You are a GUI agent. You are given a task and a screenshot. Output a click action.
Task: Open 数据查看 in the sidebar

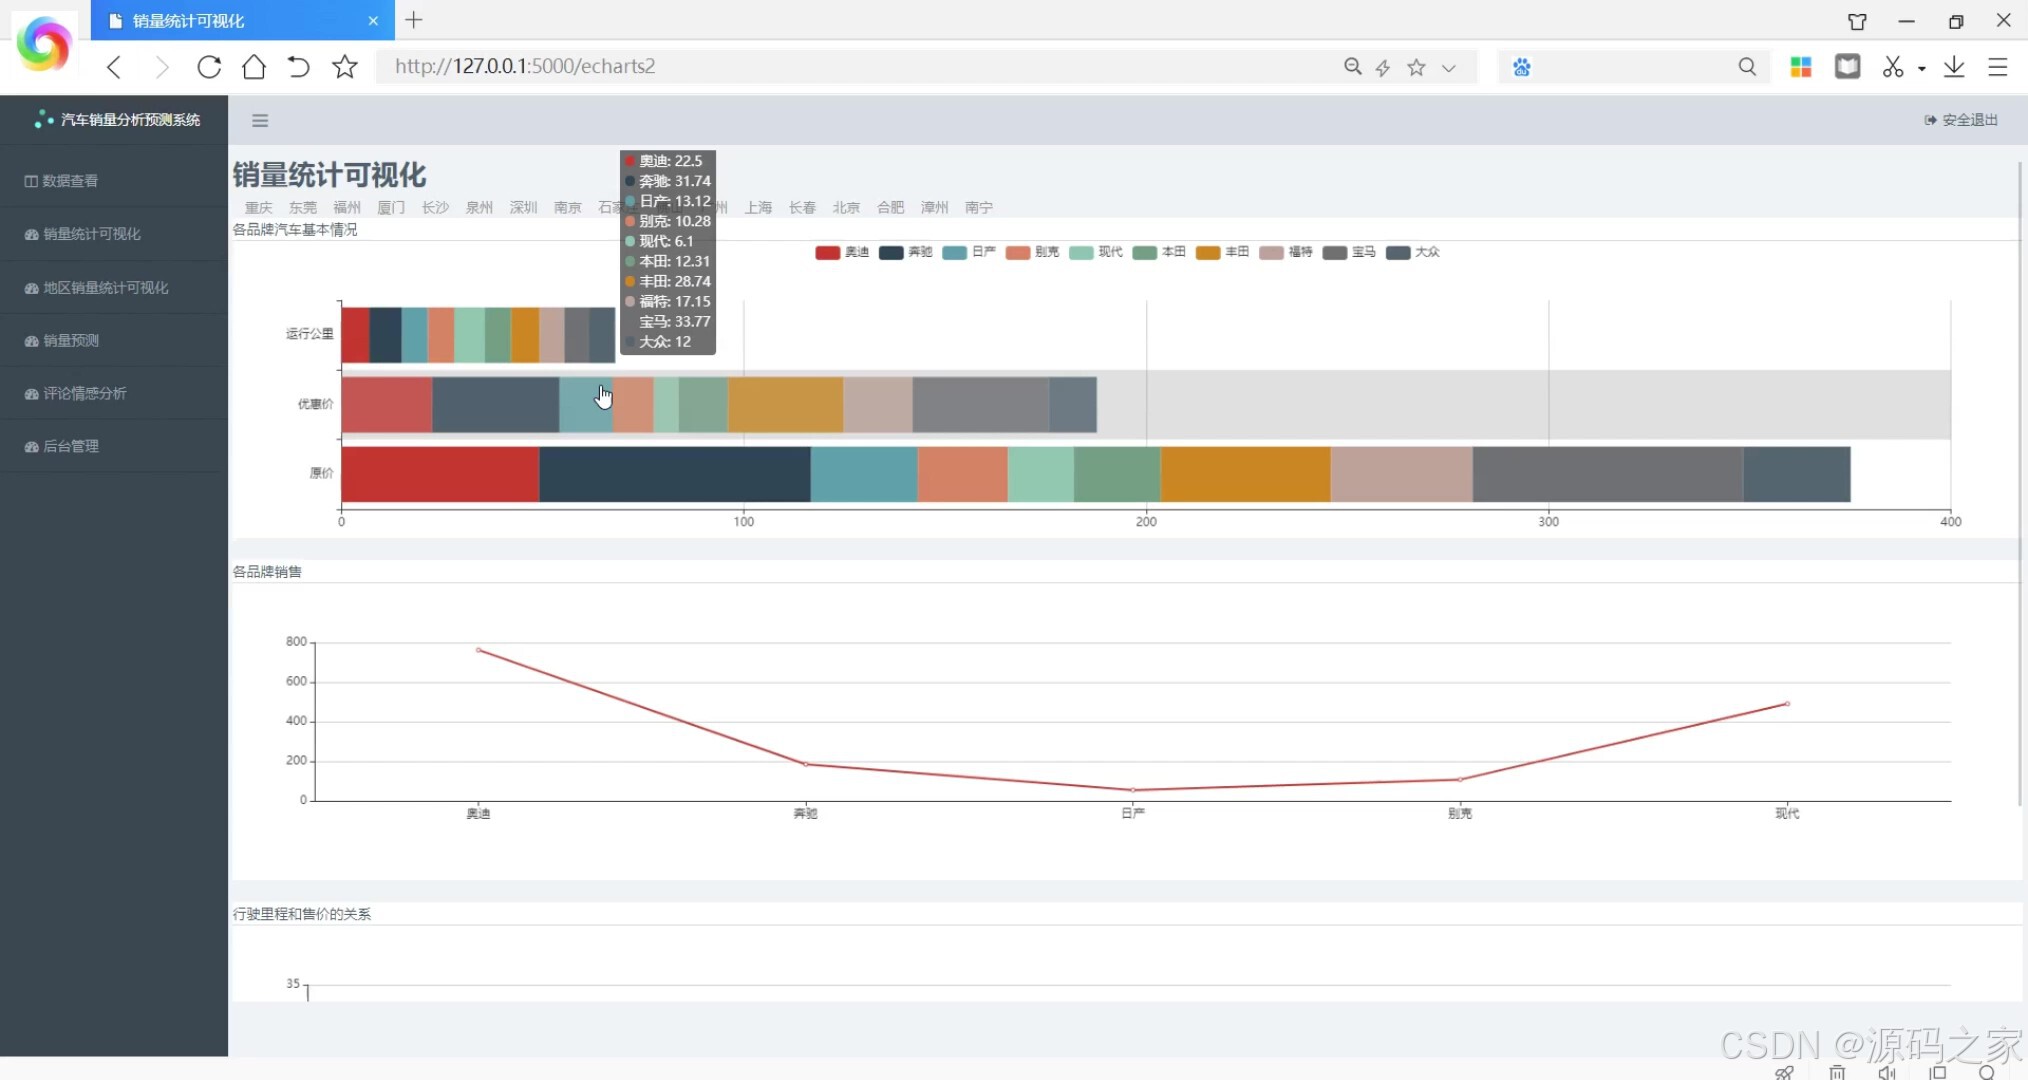pos(69,181)
